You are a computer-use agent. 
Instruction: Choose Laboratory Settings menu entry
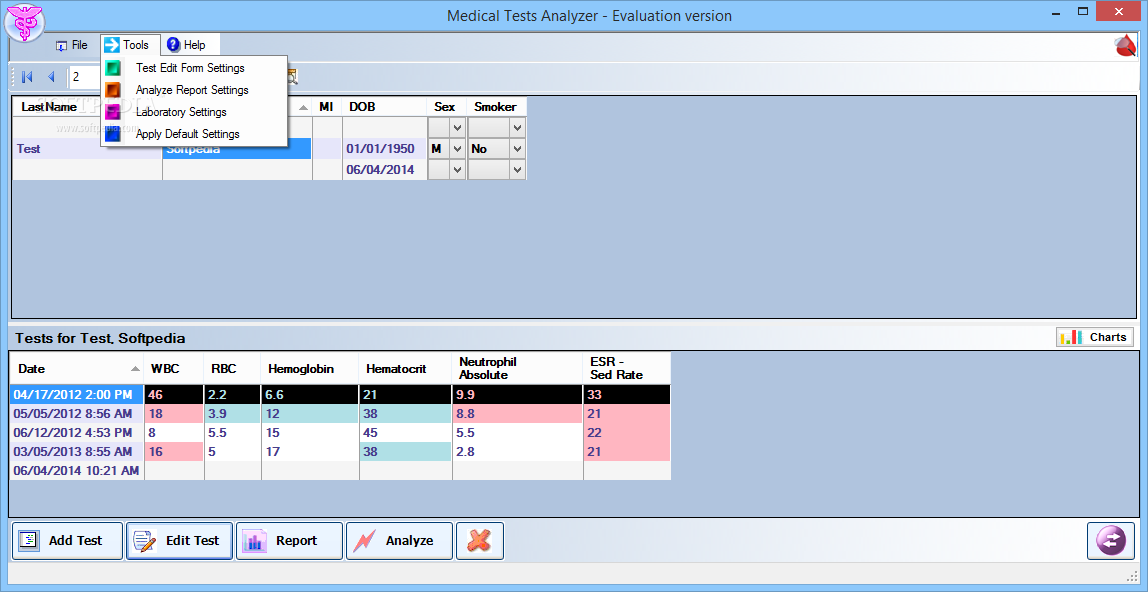pos(194,112)
